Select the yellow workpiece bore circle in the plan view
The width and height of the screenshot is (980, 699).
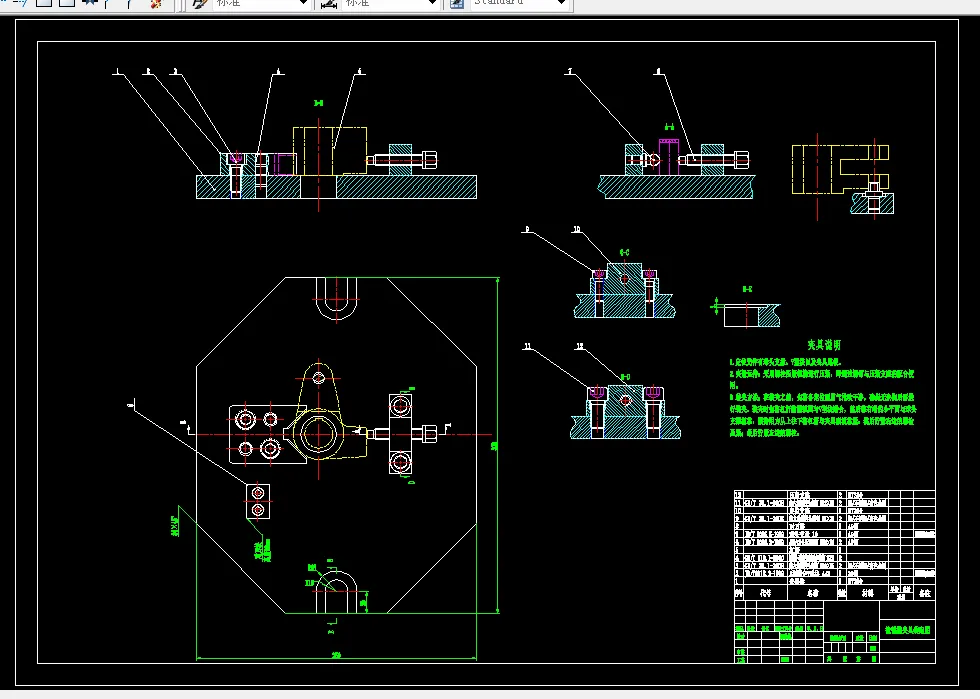(x=319, y=434)
